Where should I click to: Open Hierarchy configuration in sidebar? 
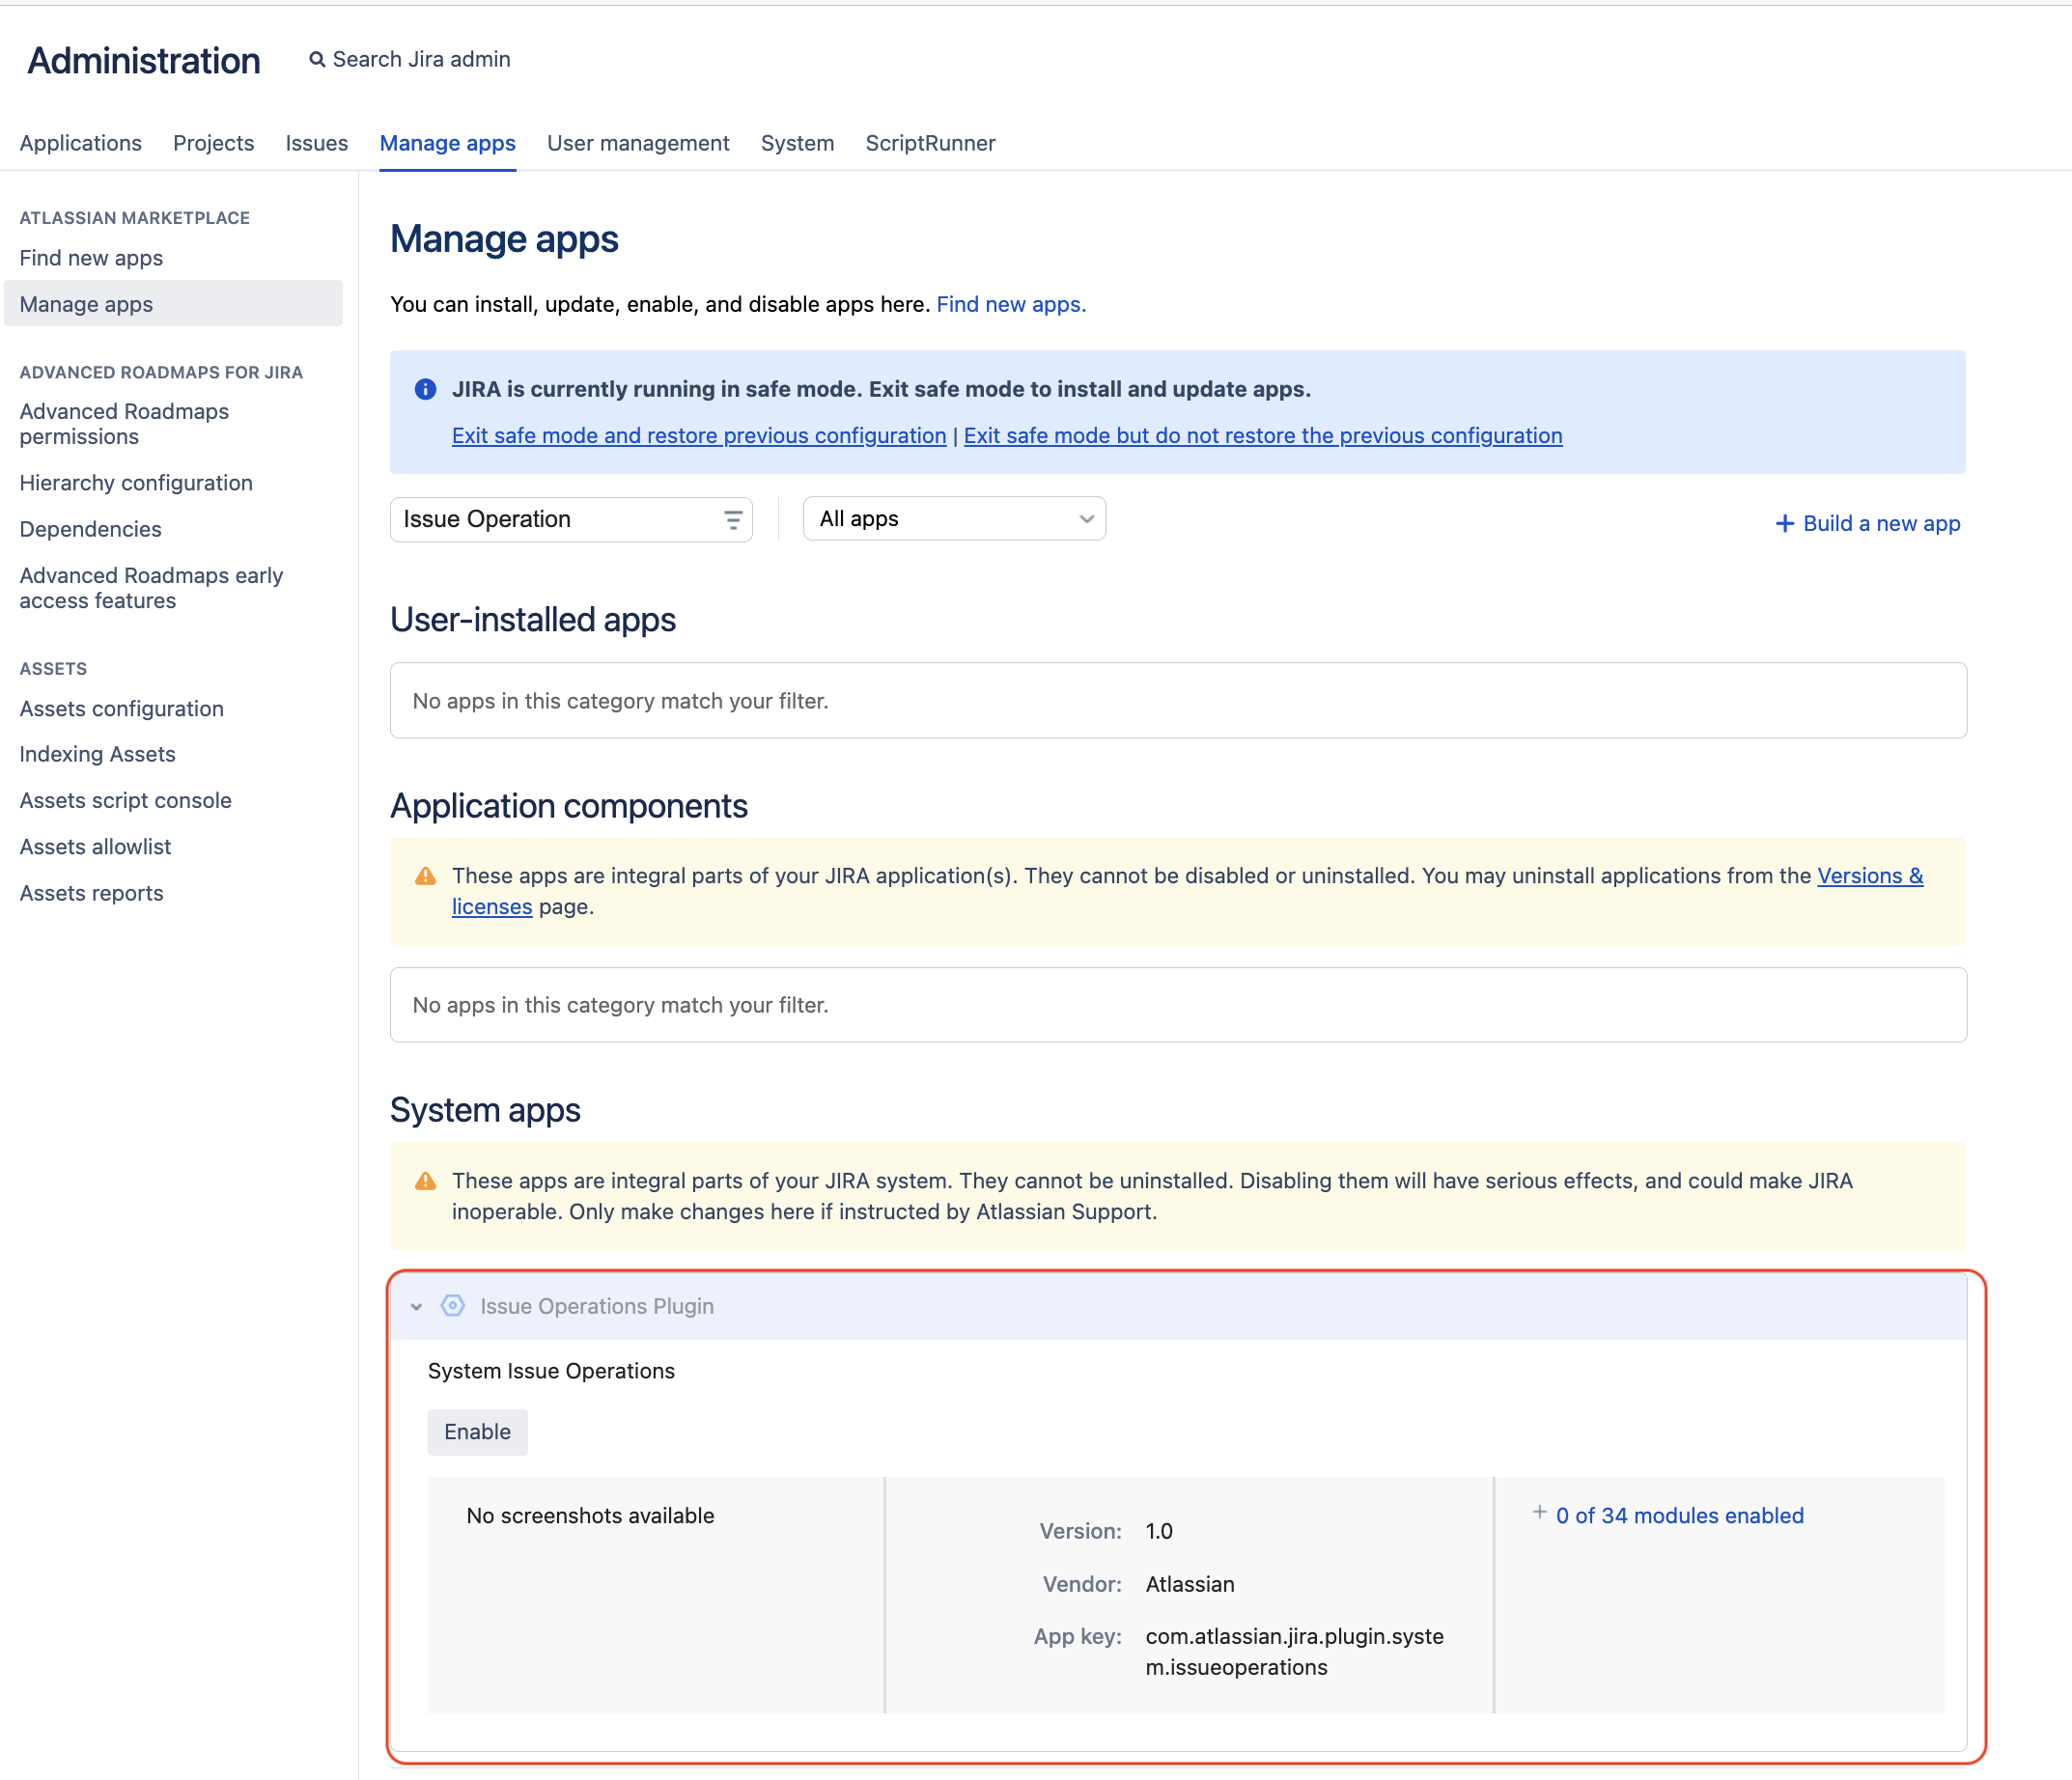136,483
